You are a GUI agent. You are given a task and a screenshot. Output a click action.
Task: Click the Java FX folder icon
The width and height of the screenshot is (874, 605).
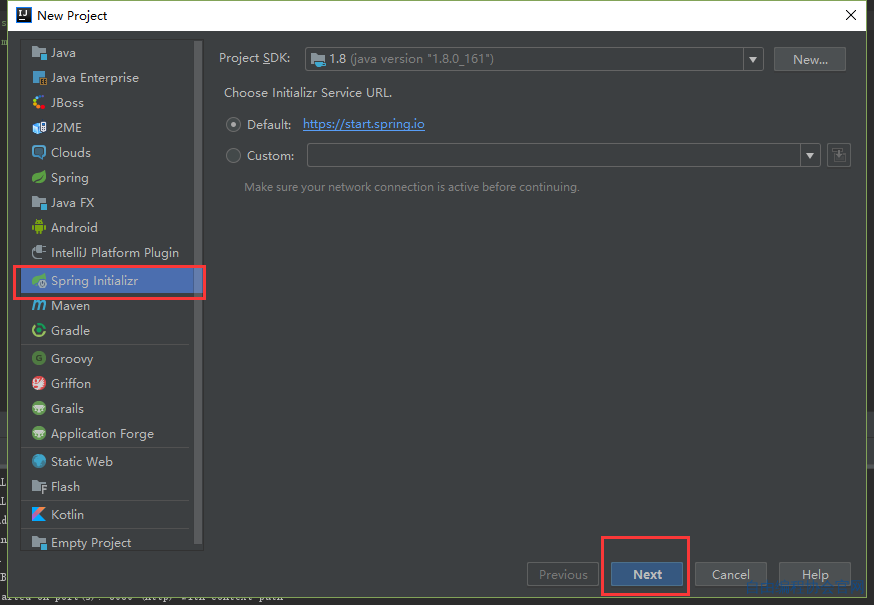coord(39,202)
